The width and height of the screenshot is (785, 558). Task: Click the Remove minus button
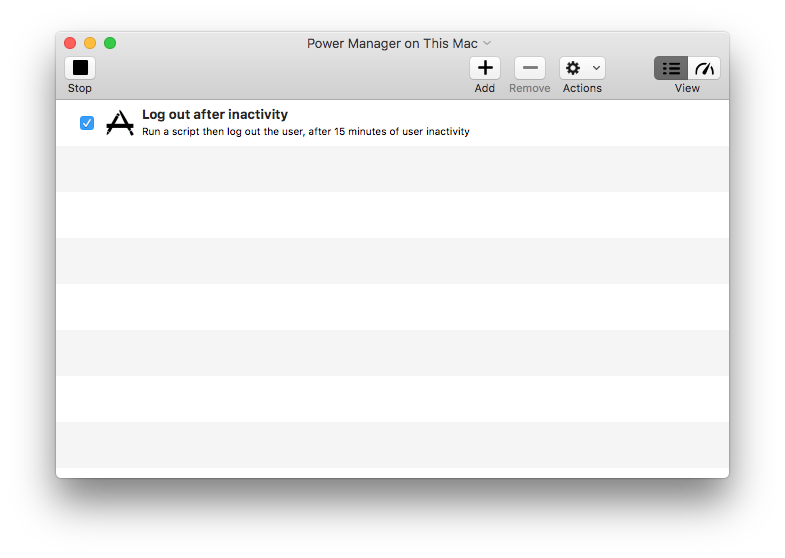(530, 68)
